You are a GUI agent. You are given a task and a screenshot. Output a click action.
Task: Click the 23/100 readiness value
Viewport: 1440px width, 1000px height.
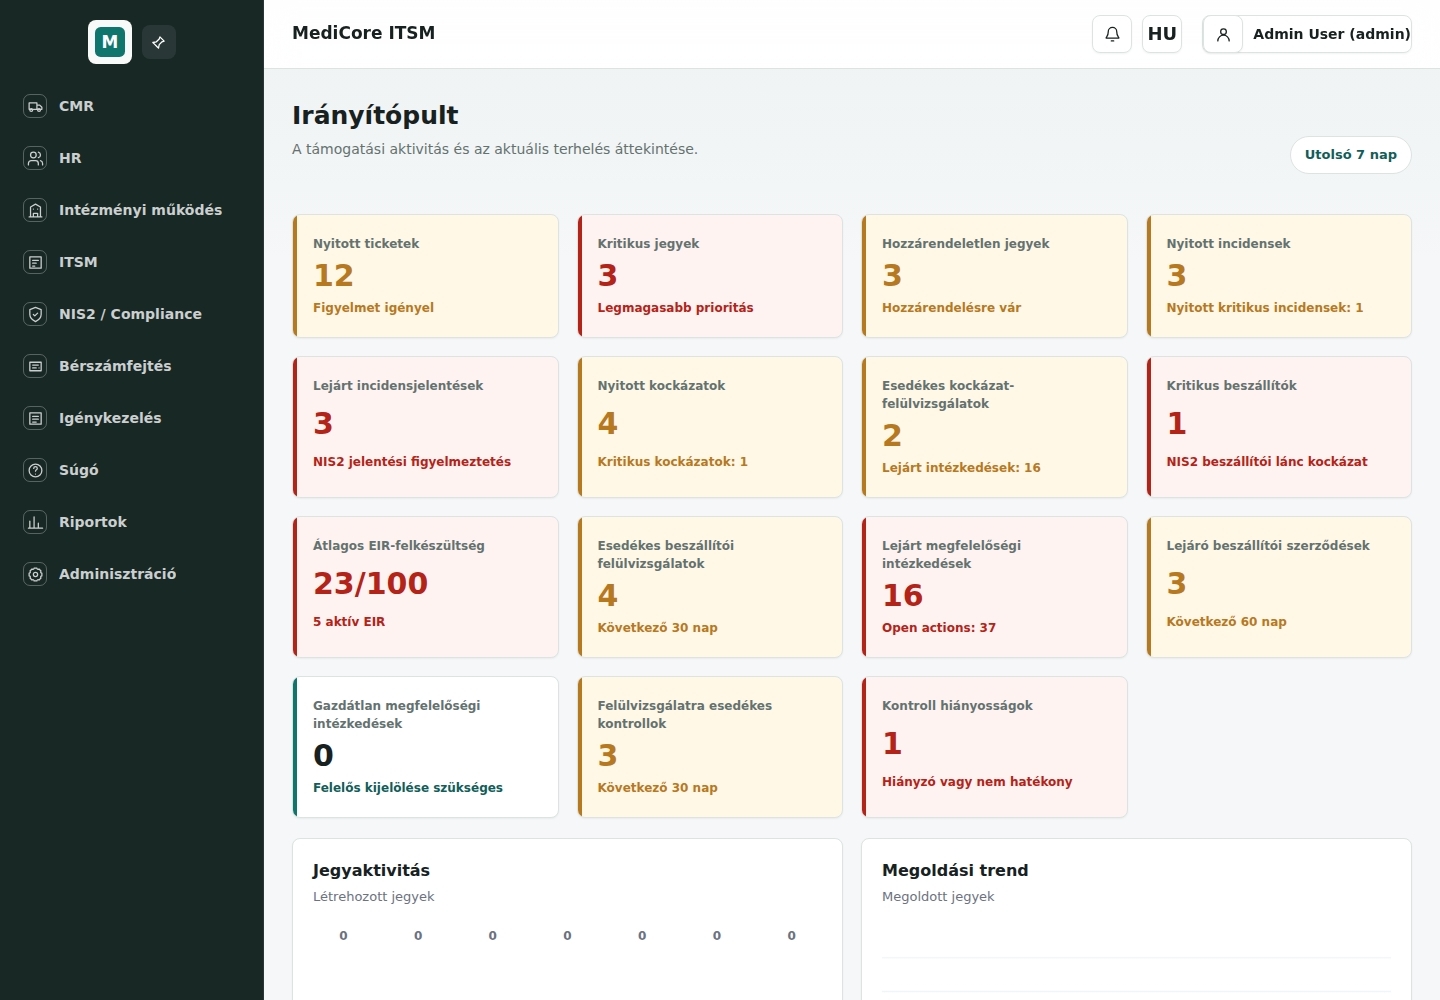click(370, 583)
